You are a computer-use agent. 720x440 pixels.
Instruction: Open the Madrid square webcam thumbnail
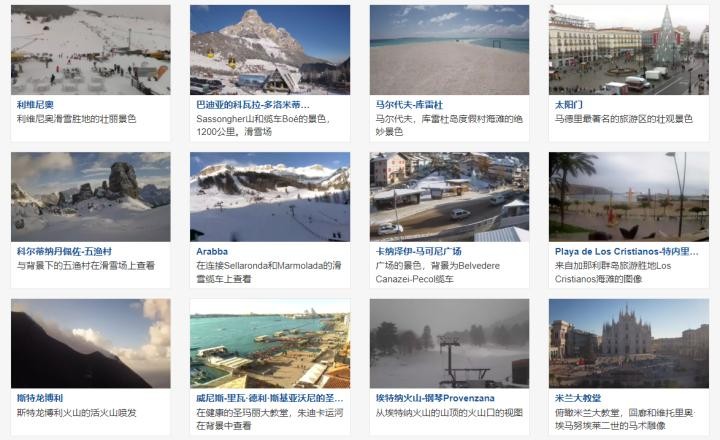pyautogui.click(x=629, y=50)
